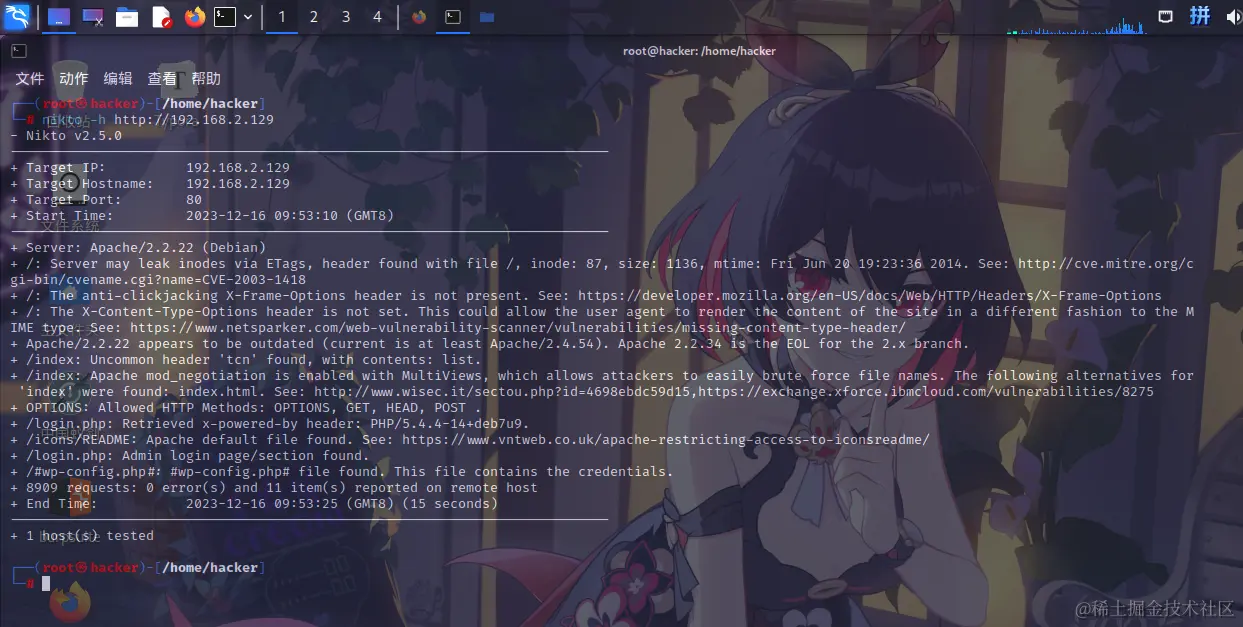
Task: Click the netsparker.com missing-content-type-header link
Action: tap(517, 328)
